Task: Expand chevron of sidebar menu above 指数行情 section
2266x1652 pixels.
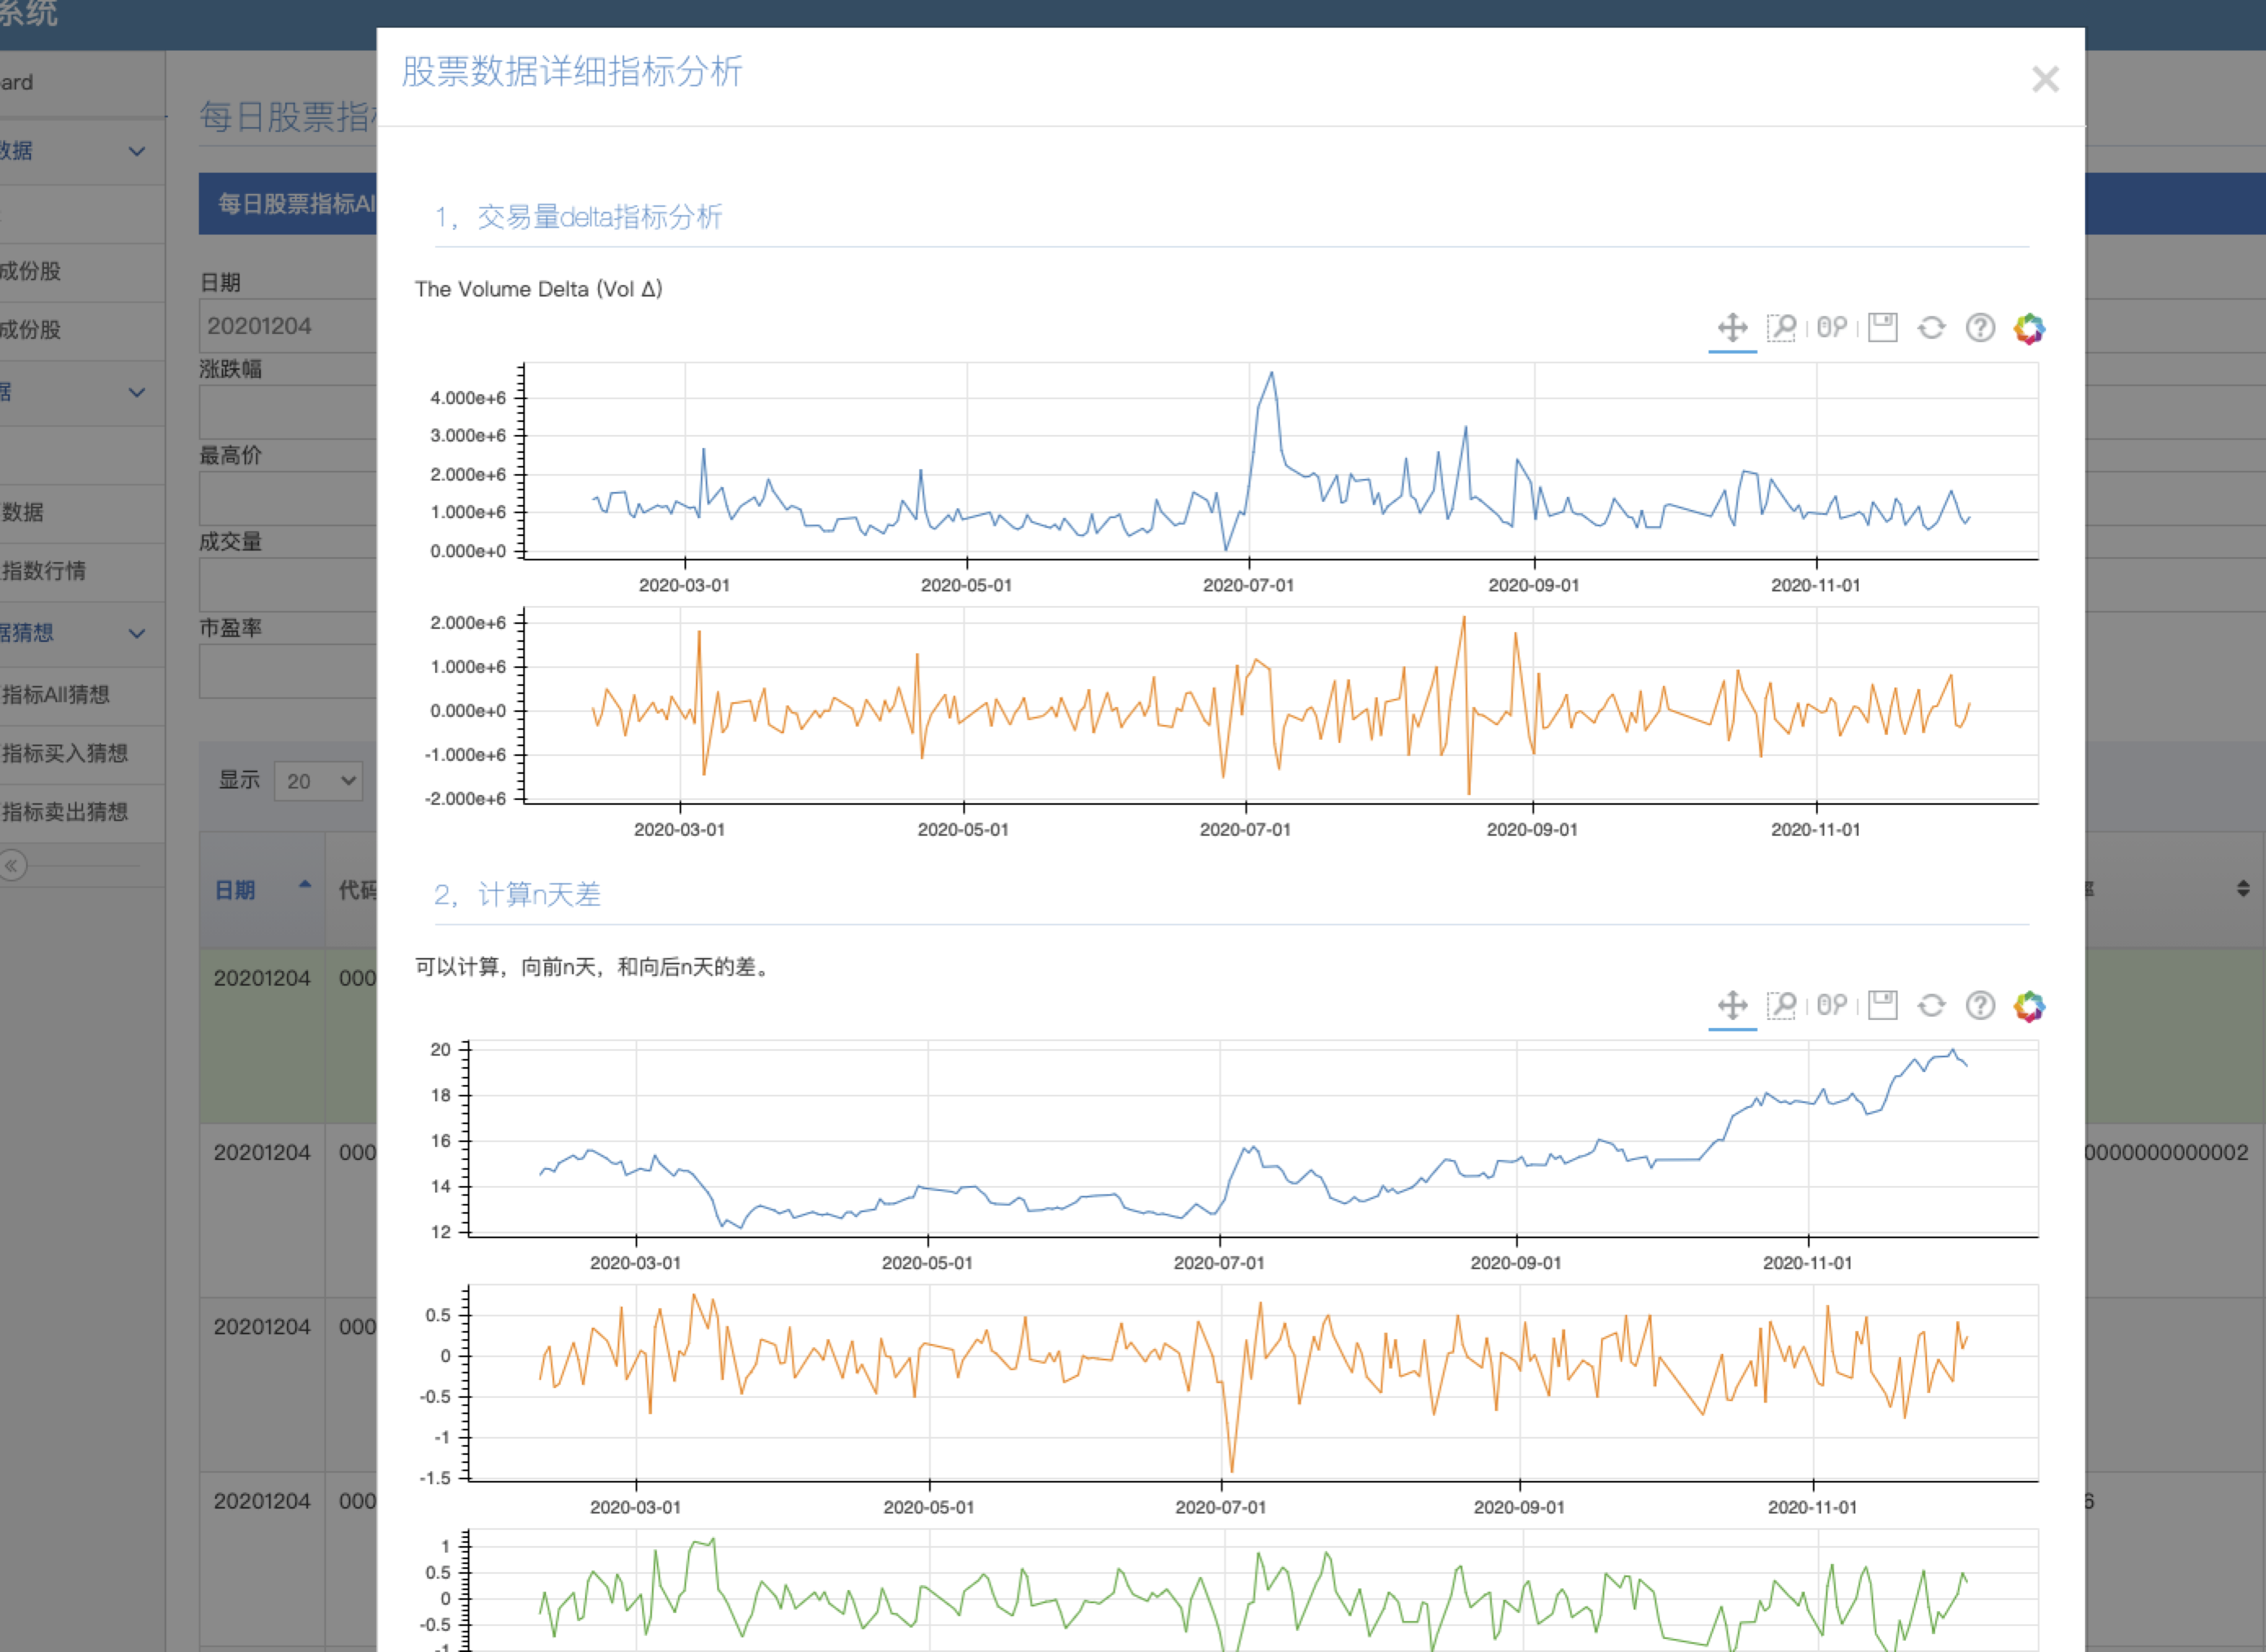Action: coord(137,392)
